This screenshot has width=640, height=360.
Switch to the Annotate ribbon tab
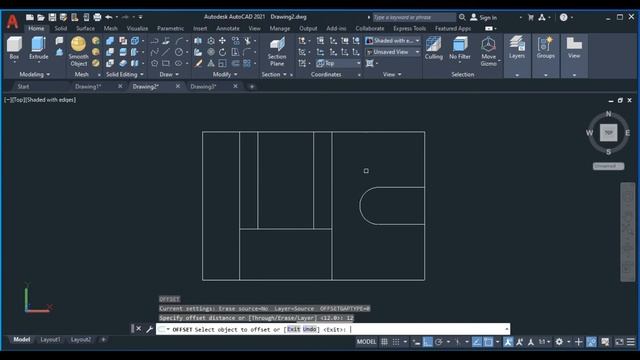228,28
